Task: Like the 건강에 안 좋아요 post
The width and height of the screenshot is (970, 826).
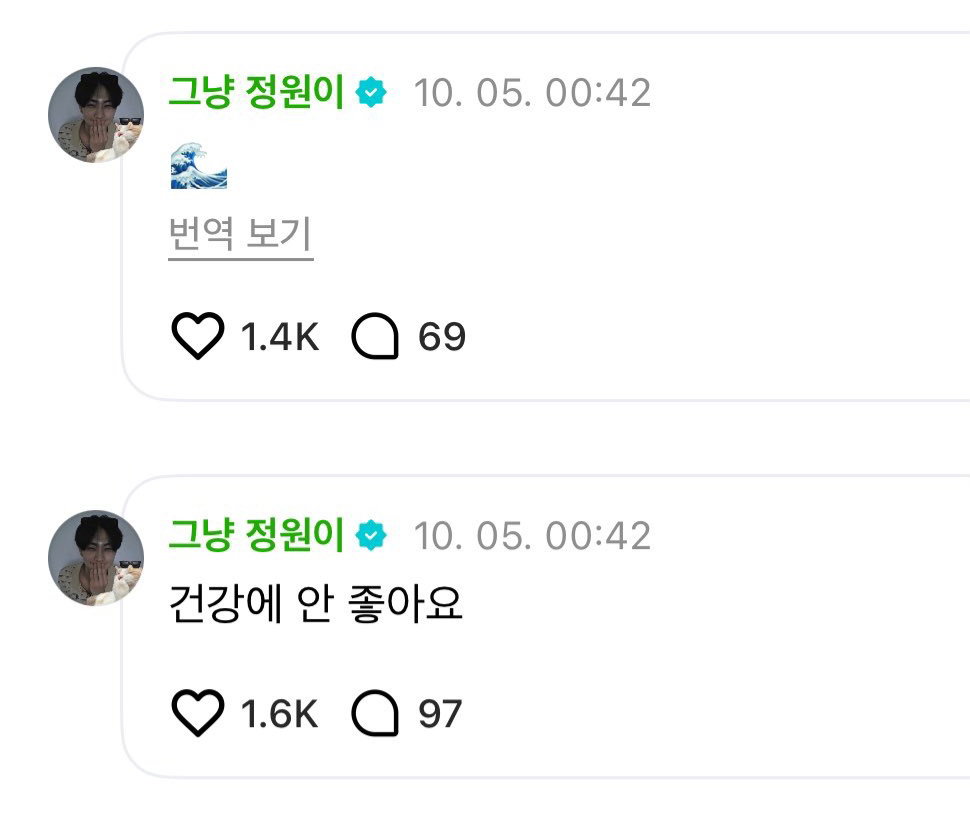Action: (x=197, y=713)
